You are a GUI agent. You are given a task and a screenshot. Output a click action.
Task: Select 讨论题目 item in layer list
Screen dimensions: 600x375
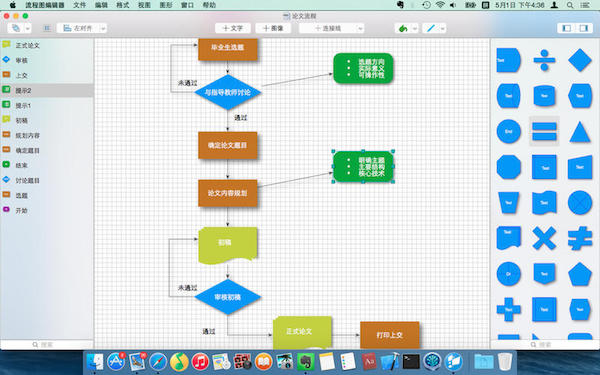click(47, 180)
